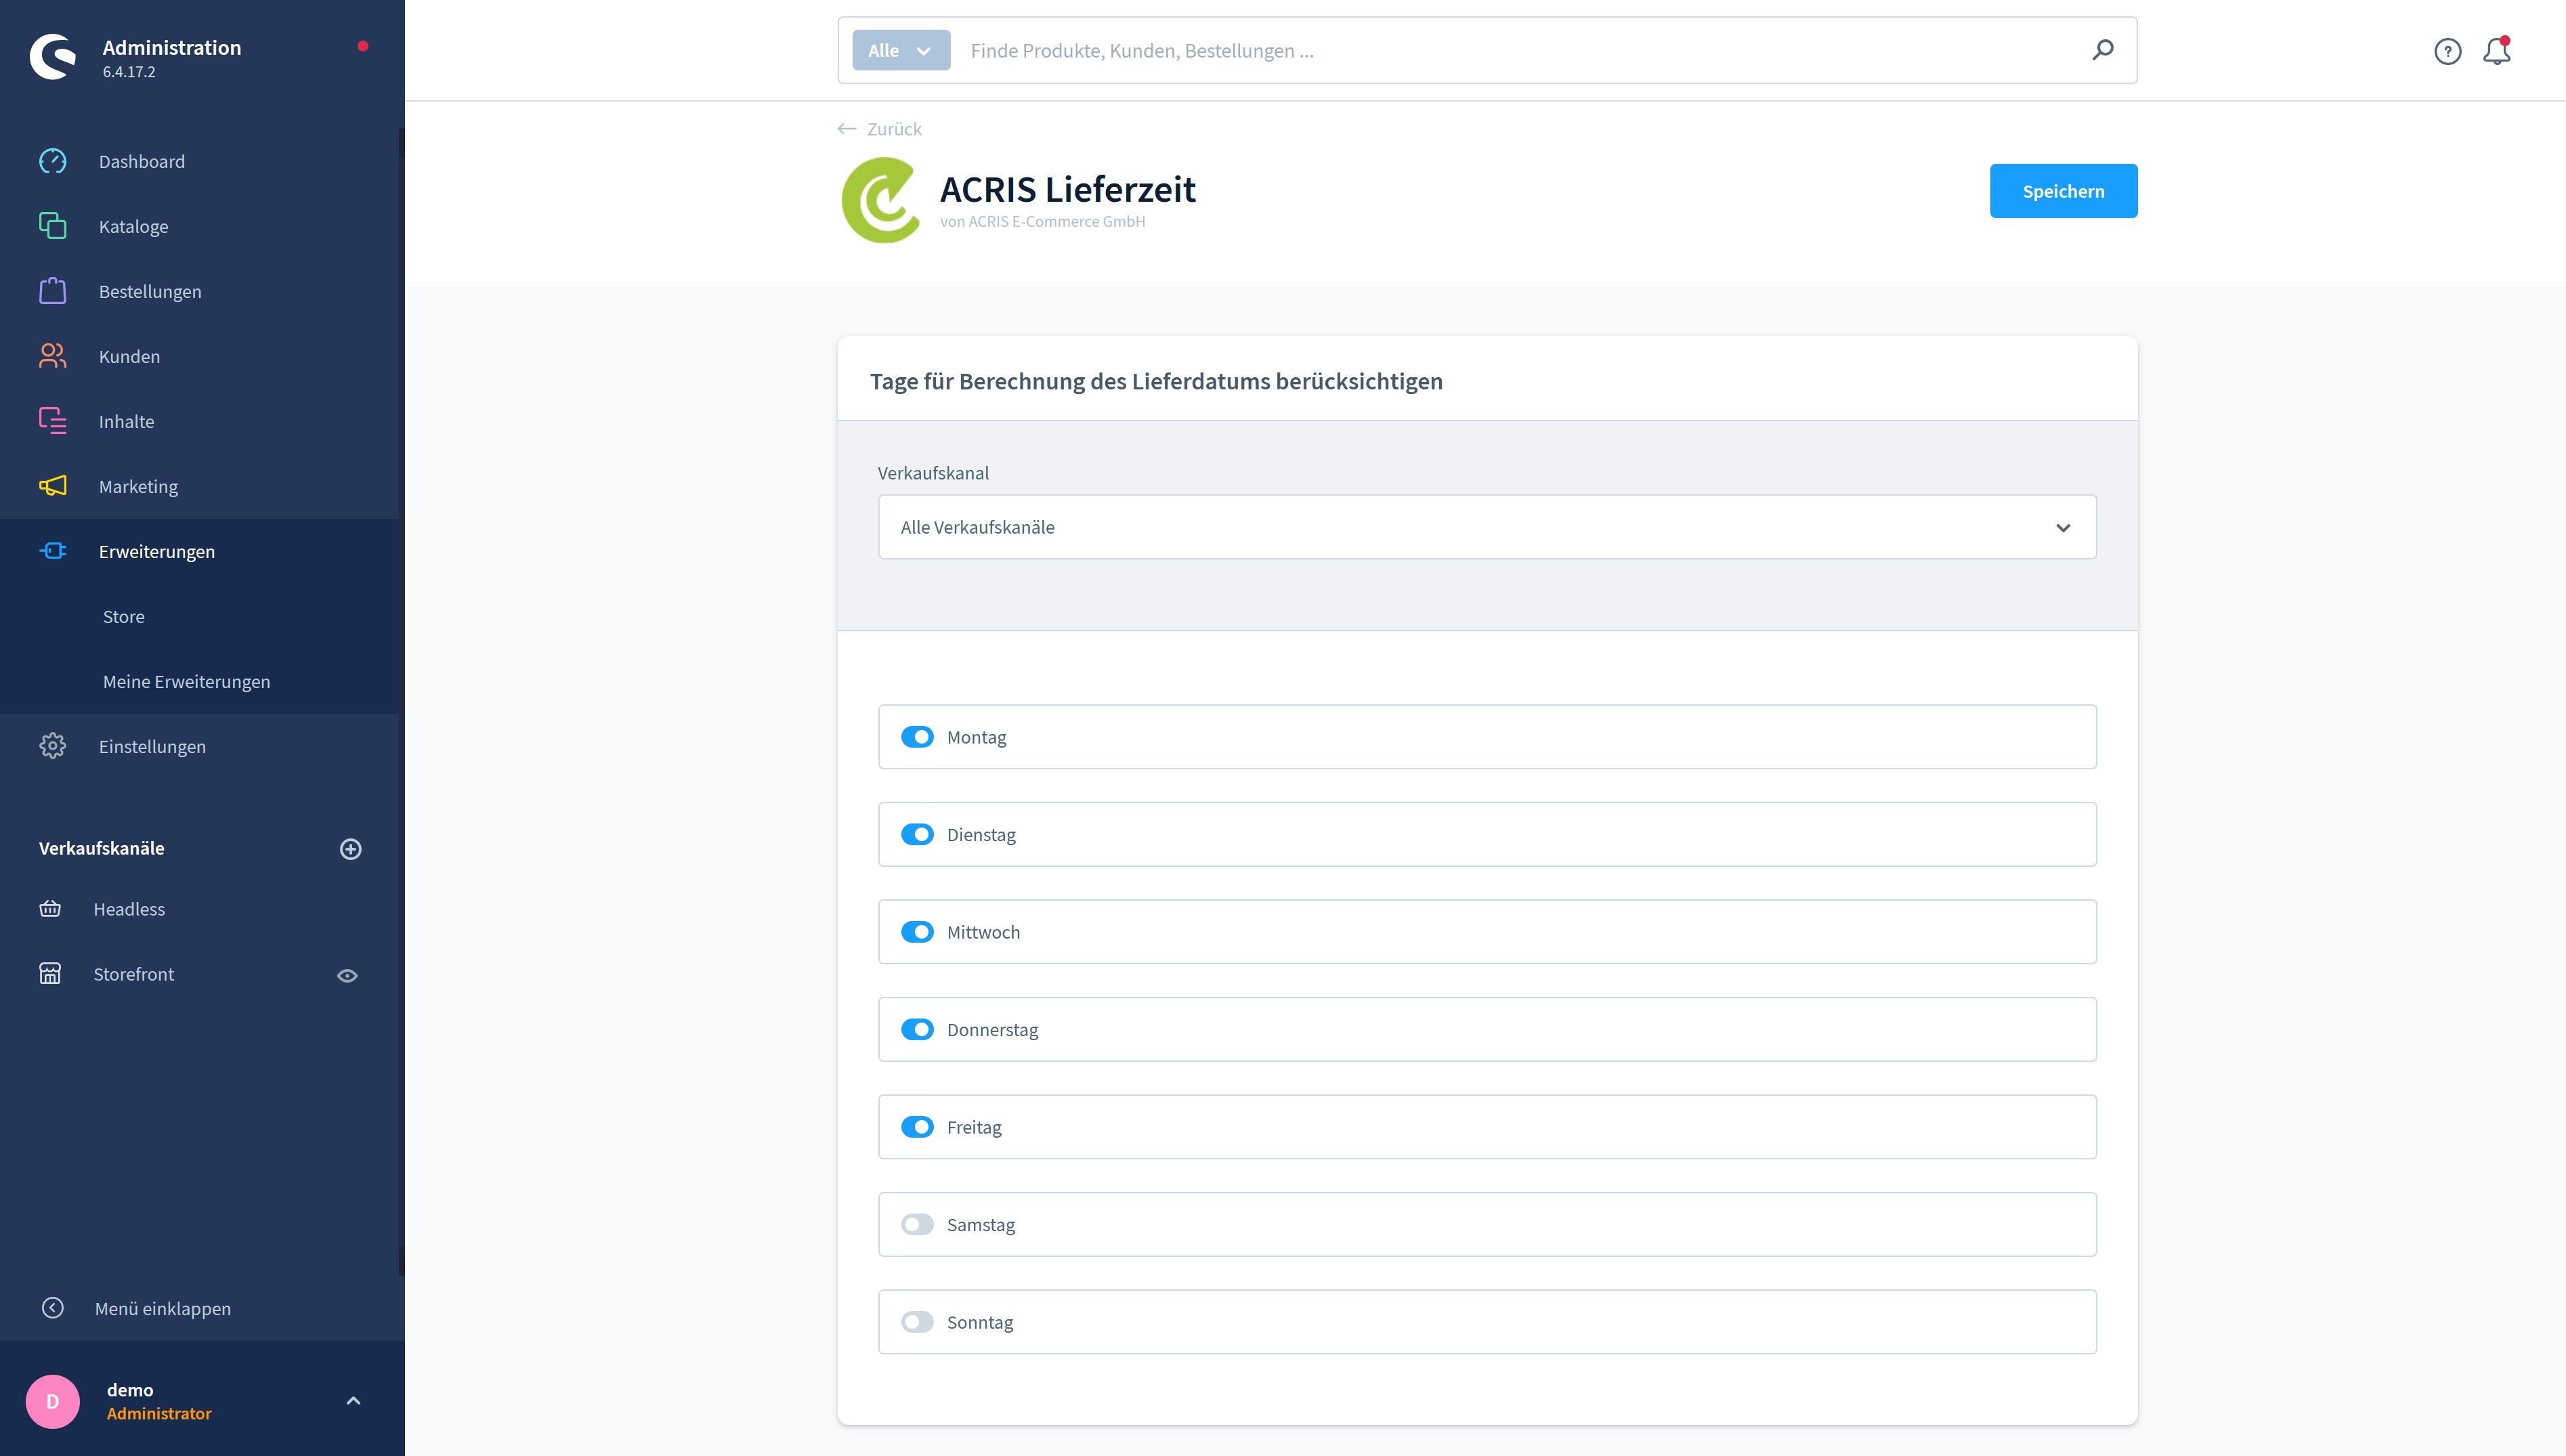Click the ACRIS Lieferzeit title
2566x1456 pixels.
coord(1067,189)
